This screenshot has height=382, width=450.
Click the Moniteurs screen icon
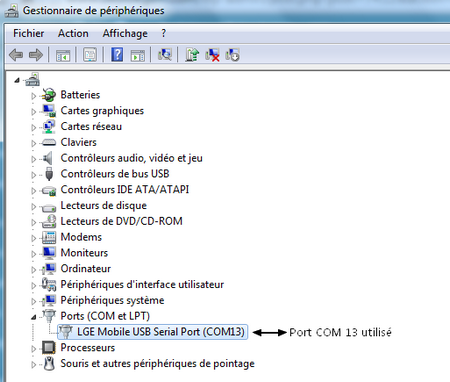[x=49, y=253]
